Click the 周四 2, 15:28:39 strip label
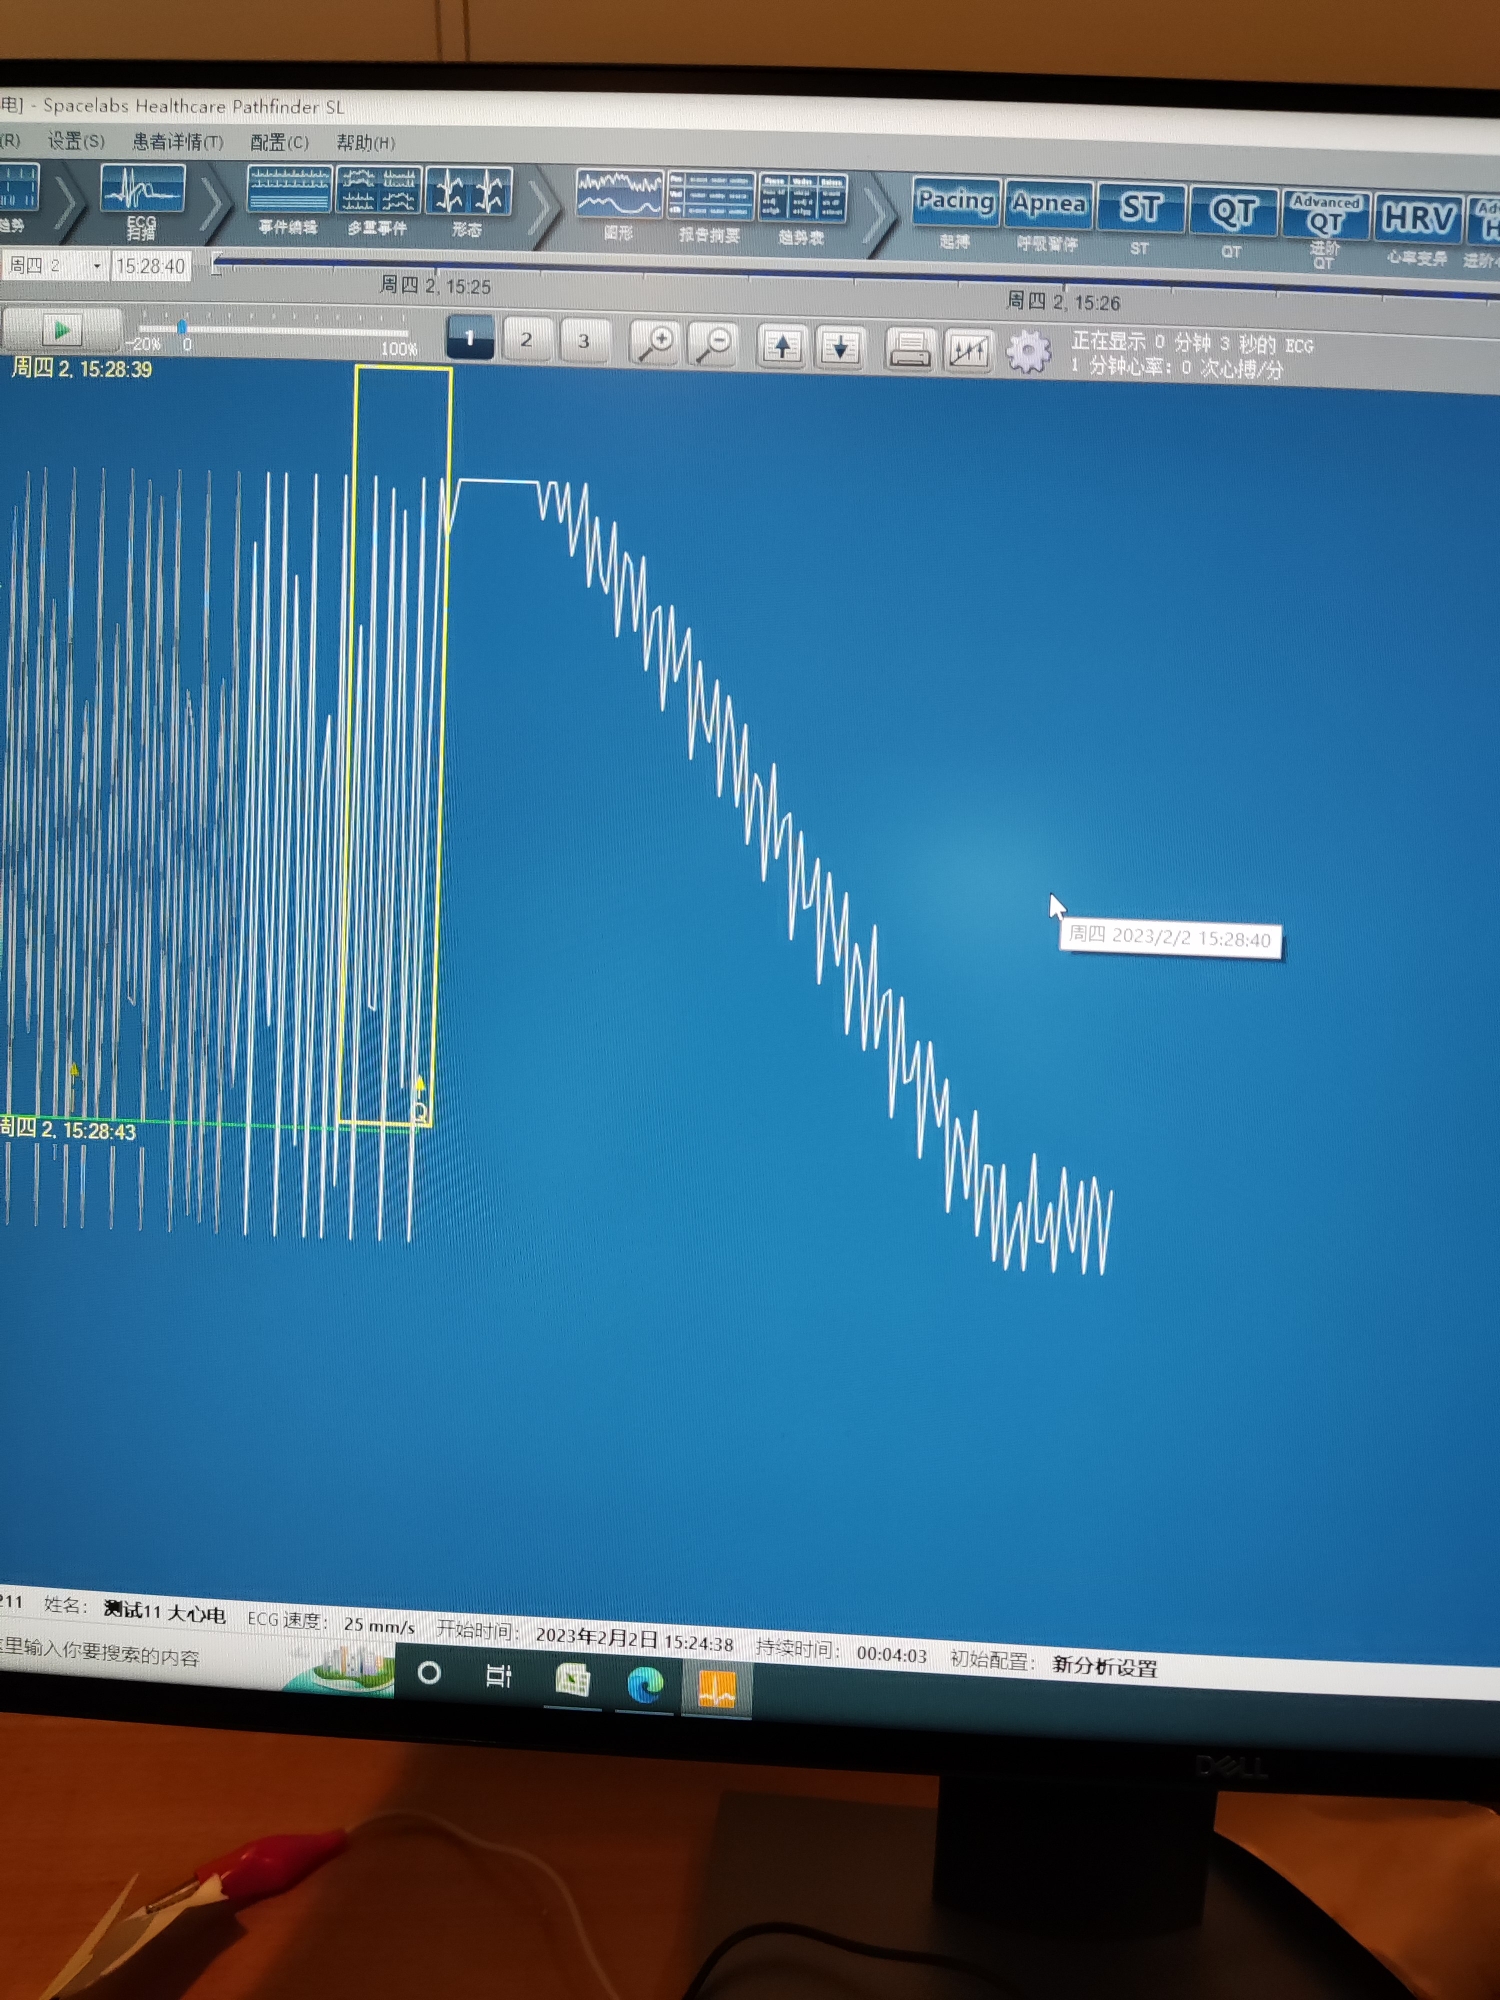Image resolution: width=1500 pixels, height=2000 pixels. [81, 369]
